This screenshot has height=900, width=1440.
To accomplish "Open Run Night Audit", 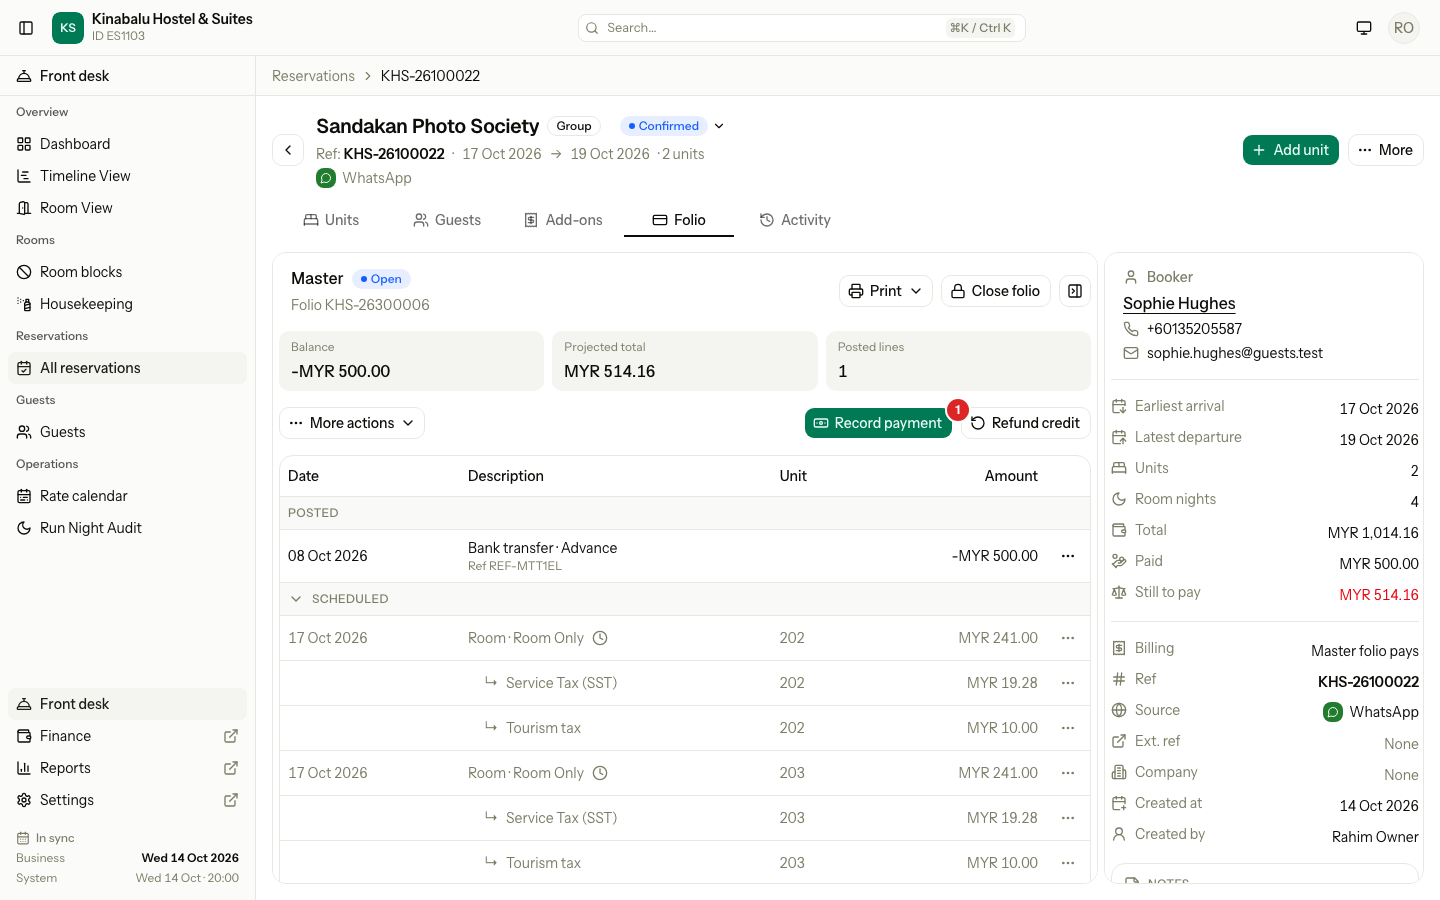I will [x=128, y=528].
